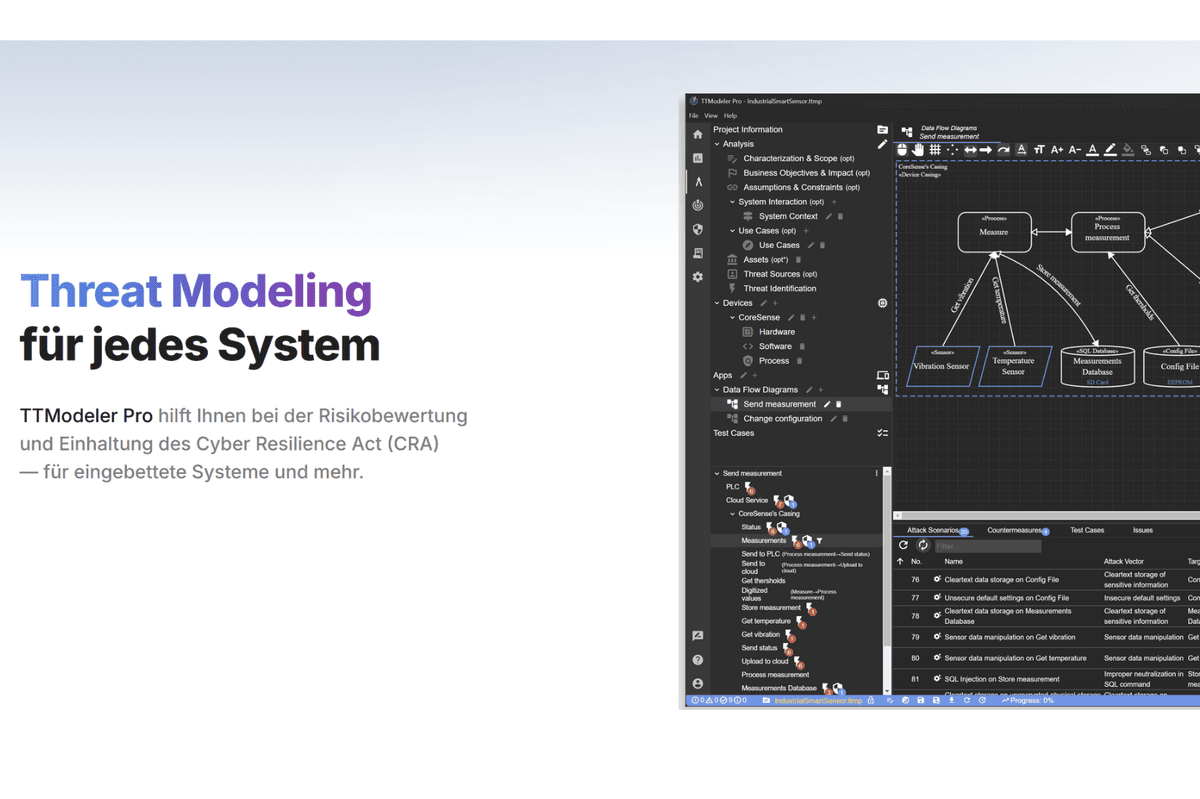Toggle the grid icon in the diagram toolbar
Screen dimensions: 1200x799
(x=935, y=150)
